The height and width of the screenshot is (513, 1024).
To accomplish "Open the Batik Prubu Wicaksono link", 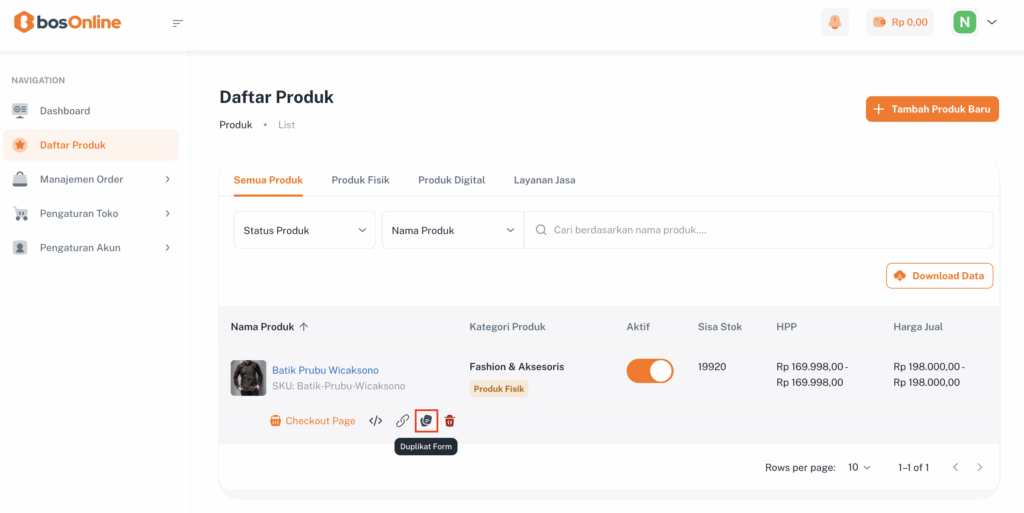I will (x=325, y=370).
